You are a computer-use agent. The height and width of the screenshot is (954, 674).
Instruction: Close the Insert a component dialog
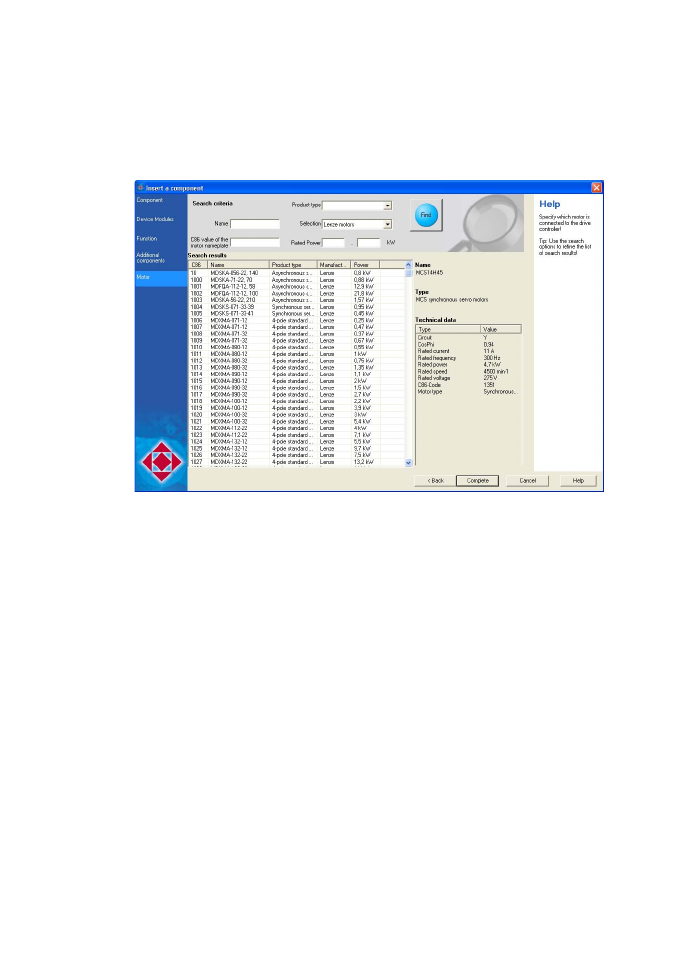[x=596, y=187]
